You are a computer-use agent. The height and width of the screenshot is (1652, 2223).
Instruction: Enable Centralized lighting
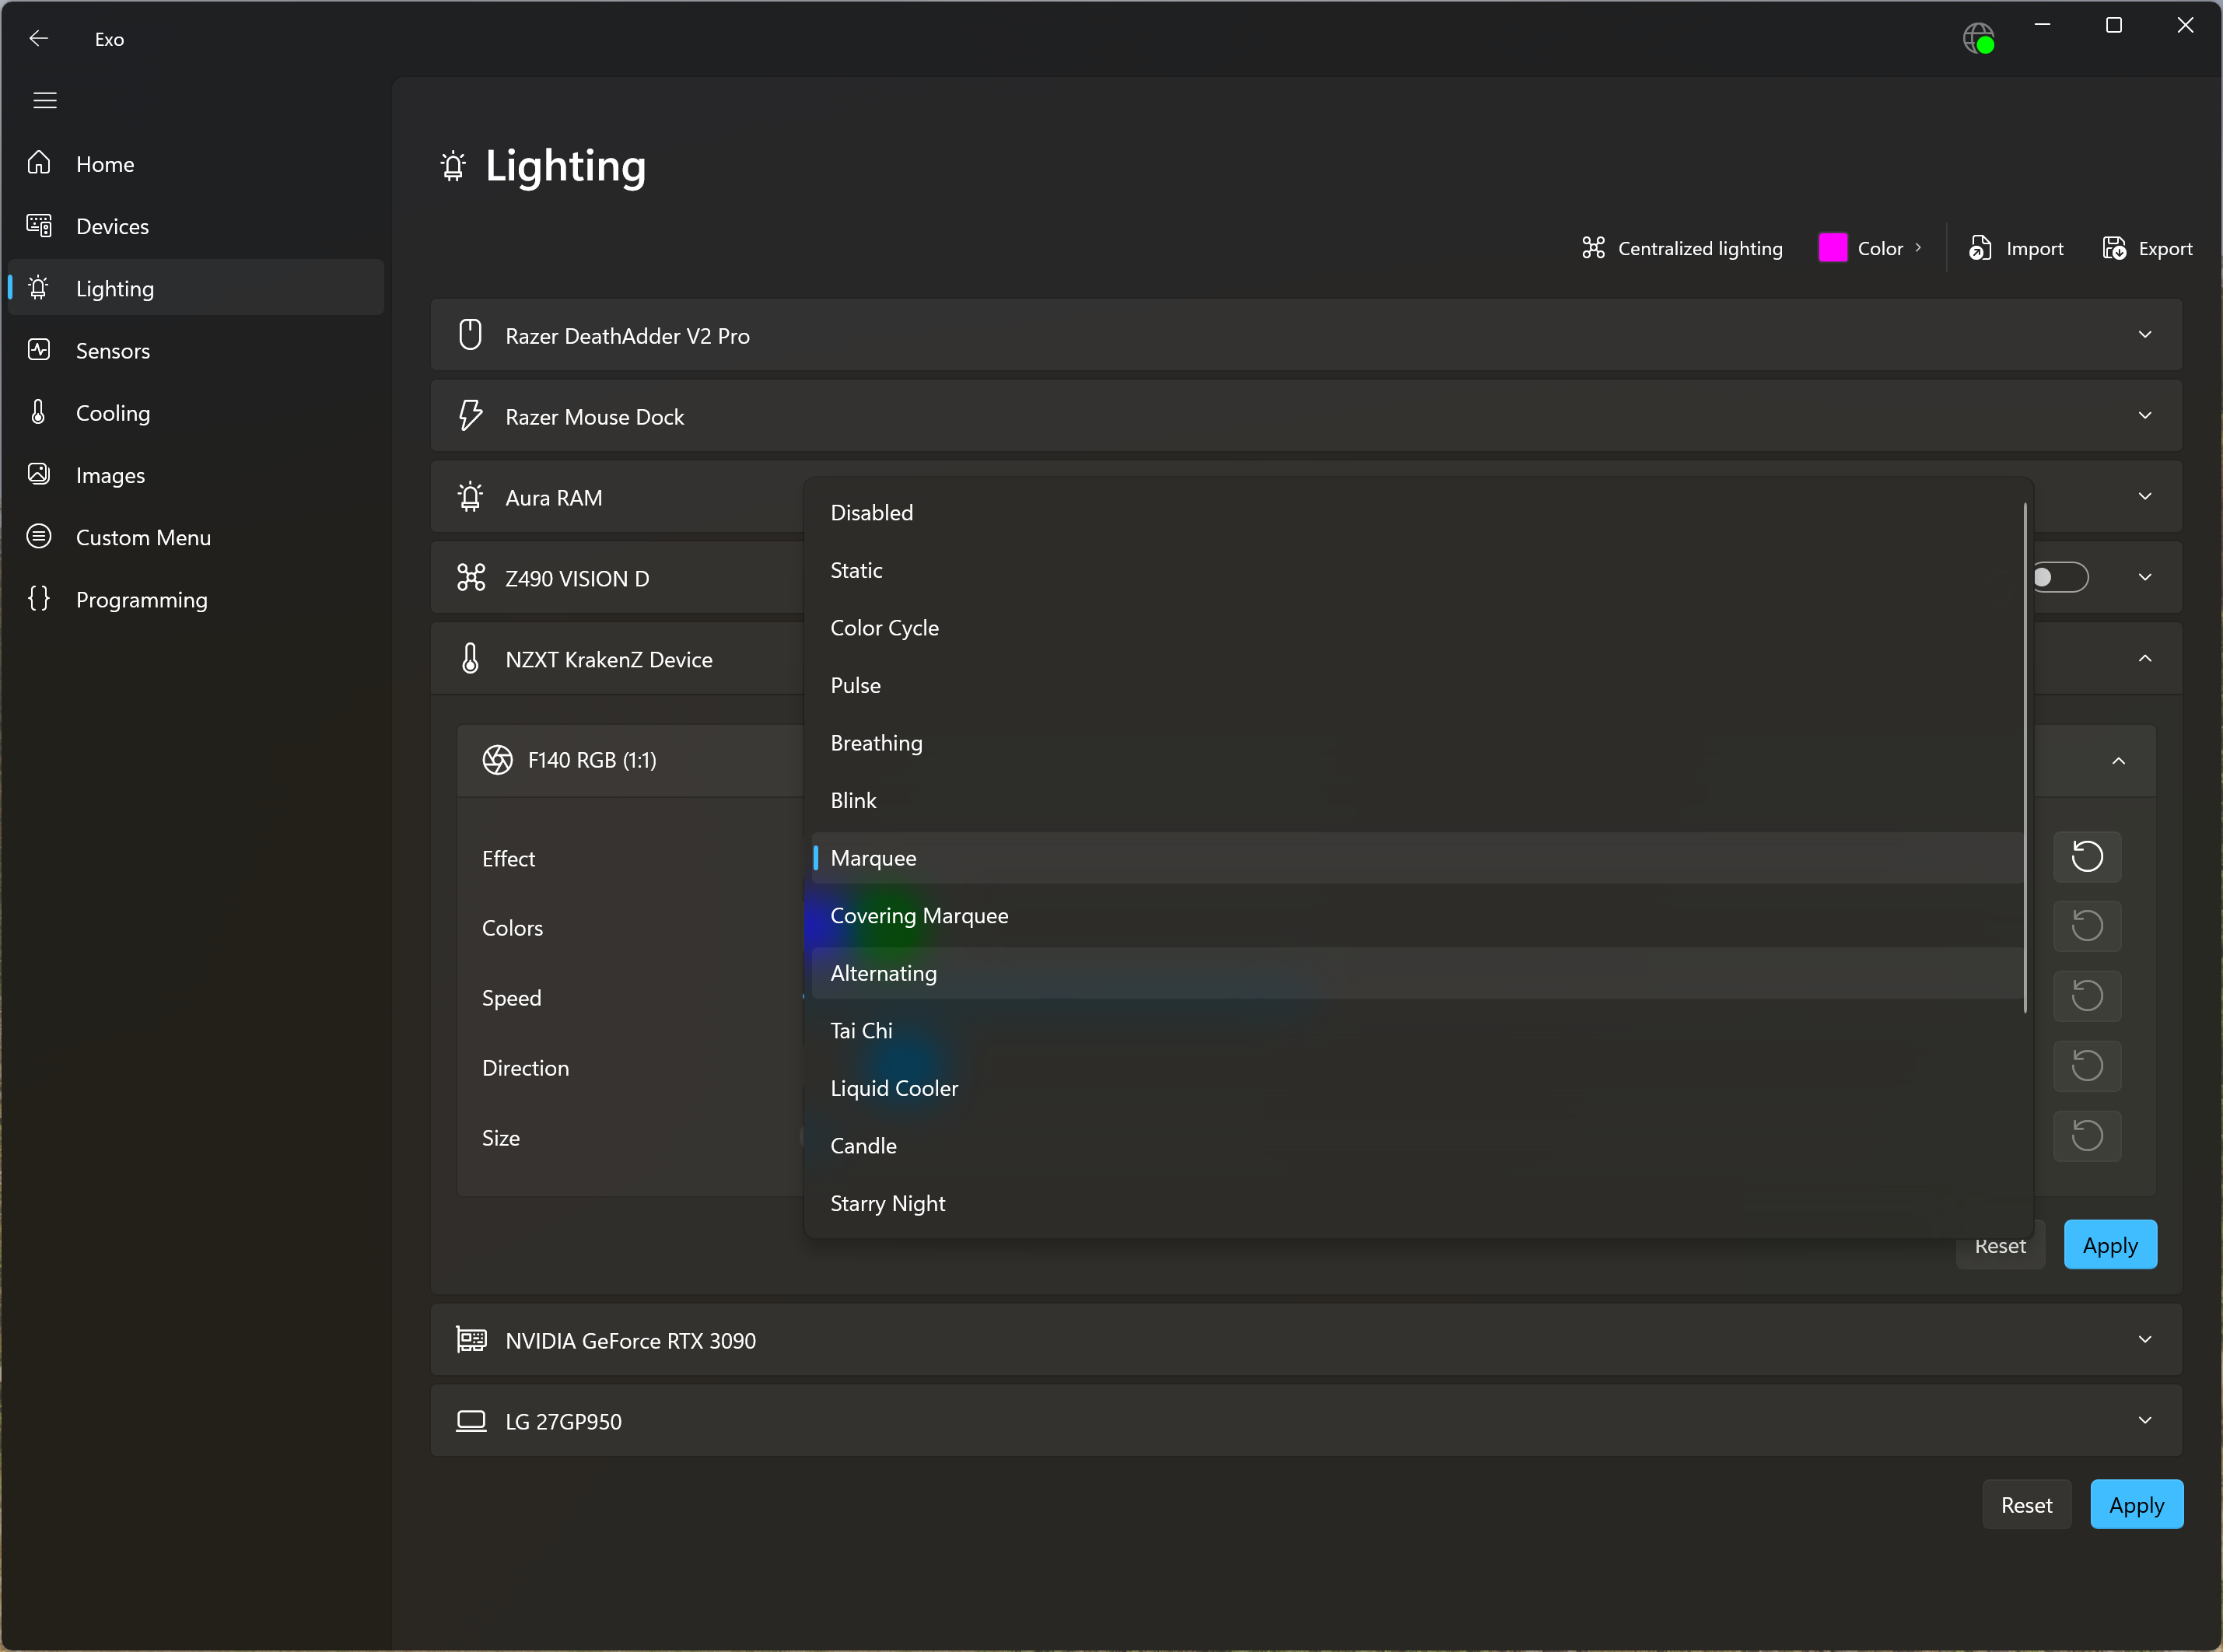click(x=1682, y=248)
